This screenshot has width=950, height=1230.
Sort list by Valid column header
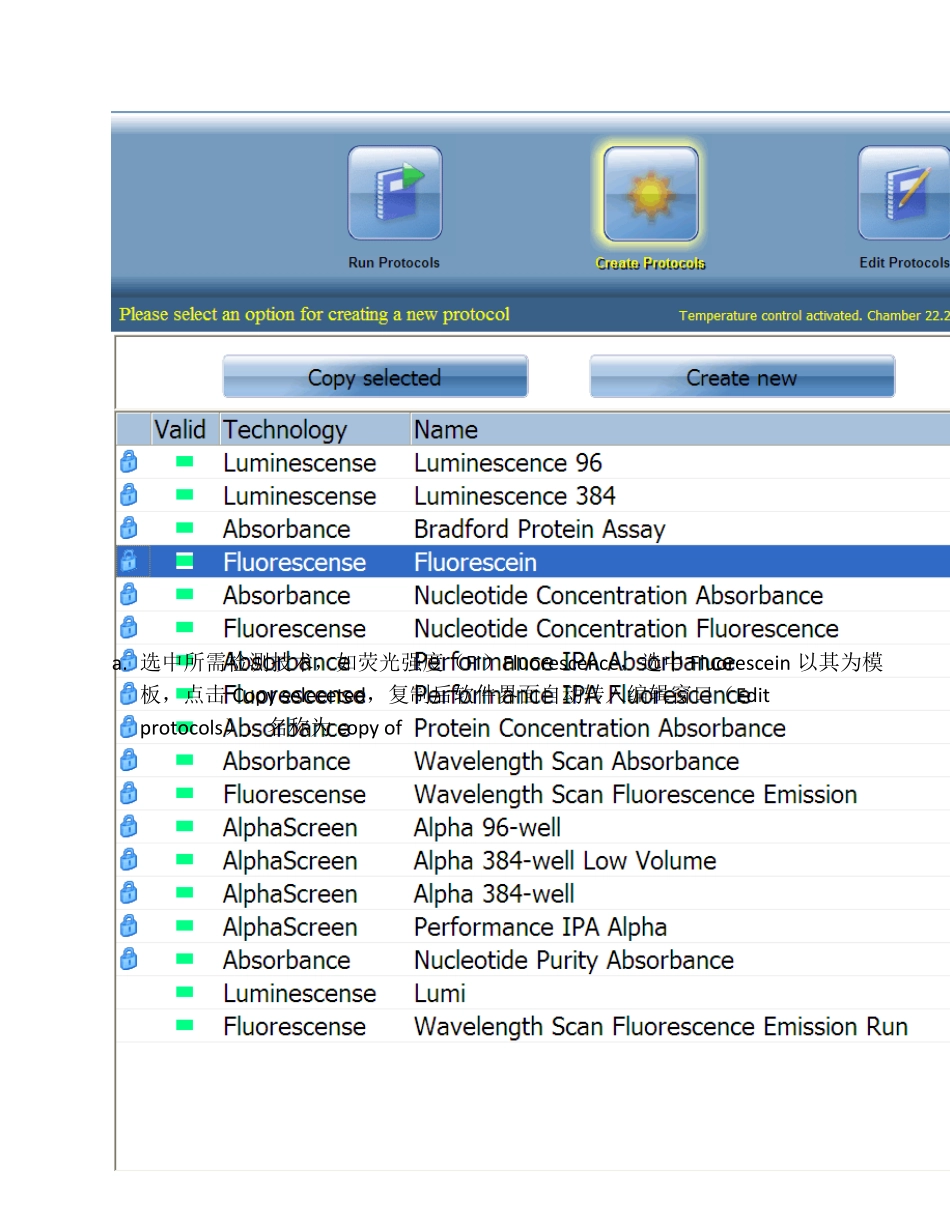click(x=180, y=430)
